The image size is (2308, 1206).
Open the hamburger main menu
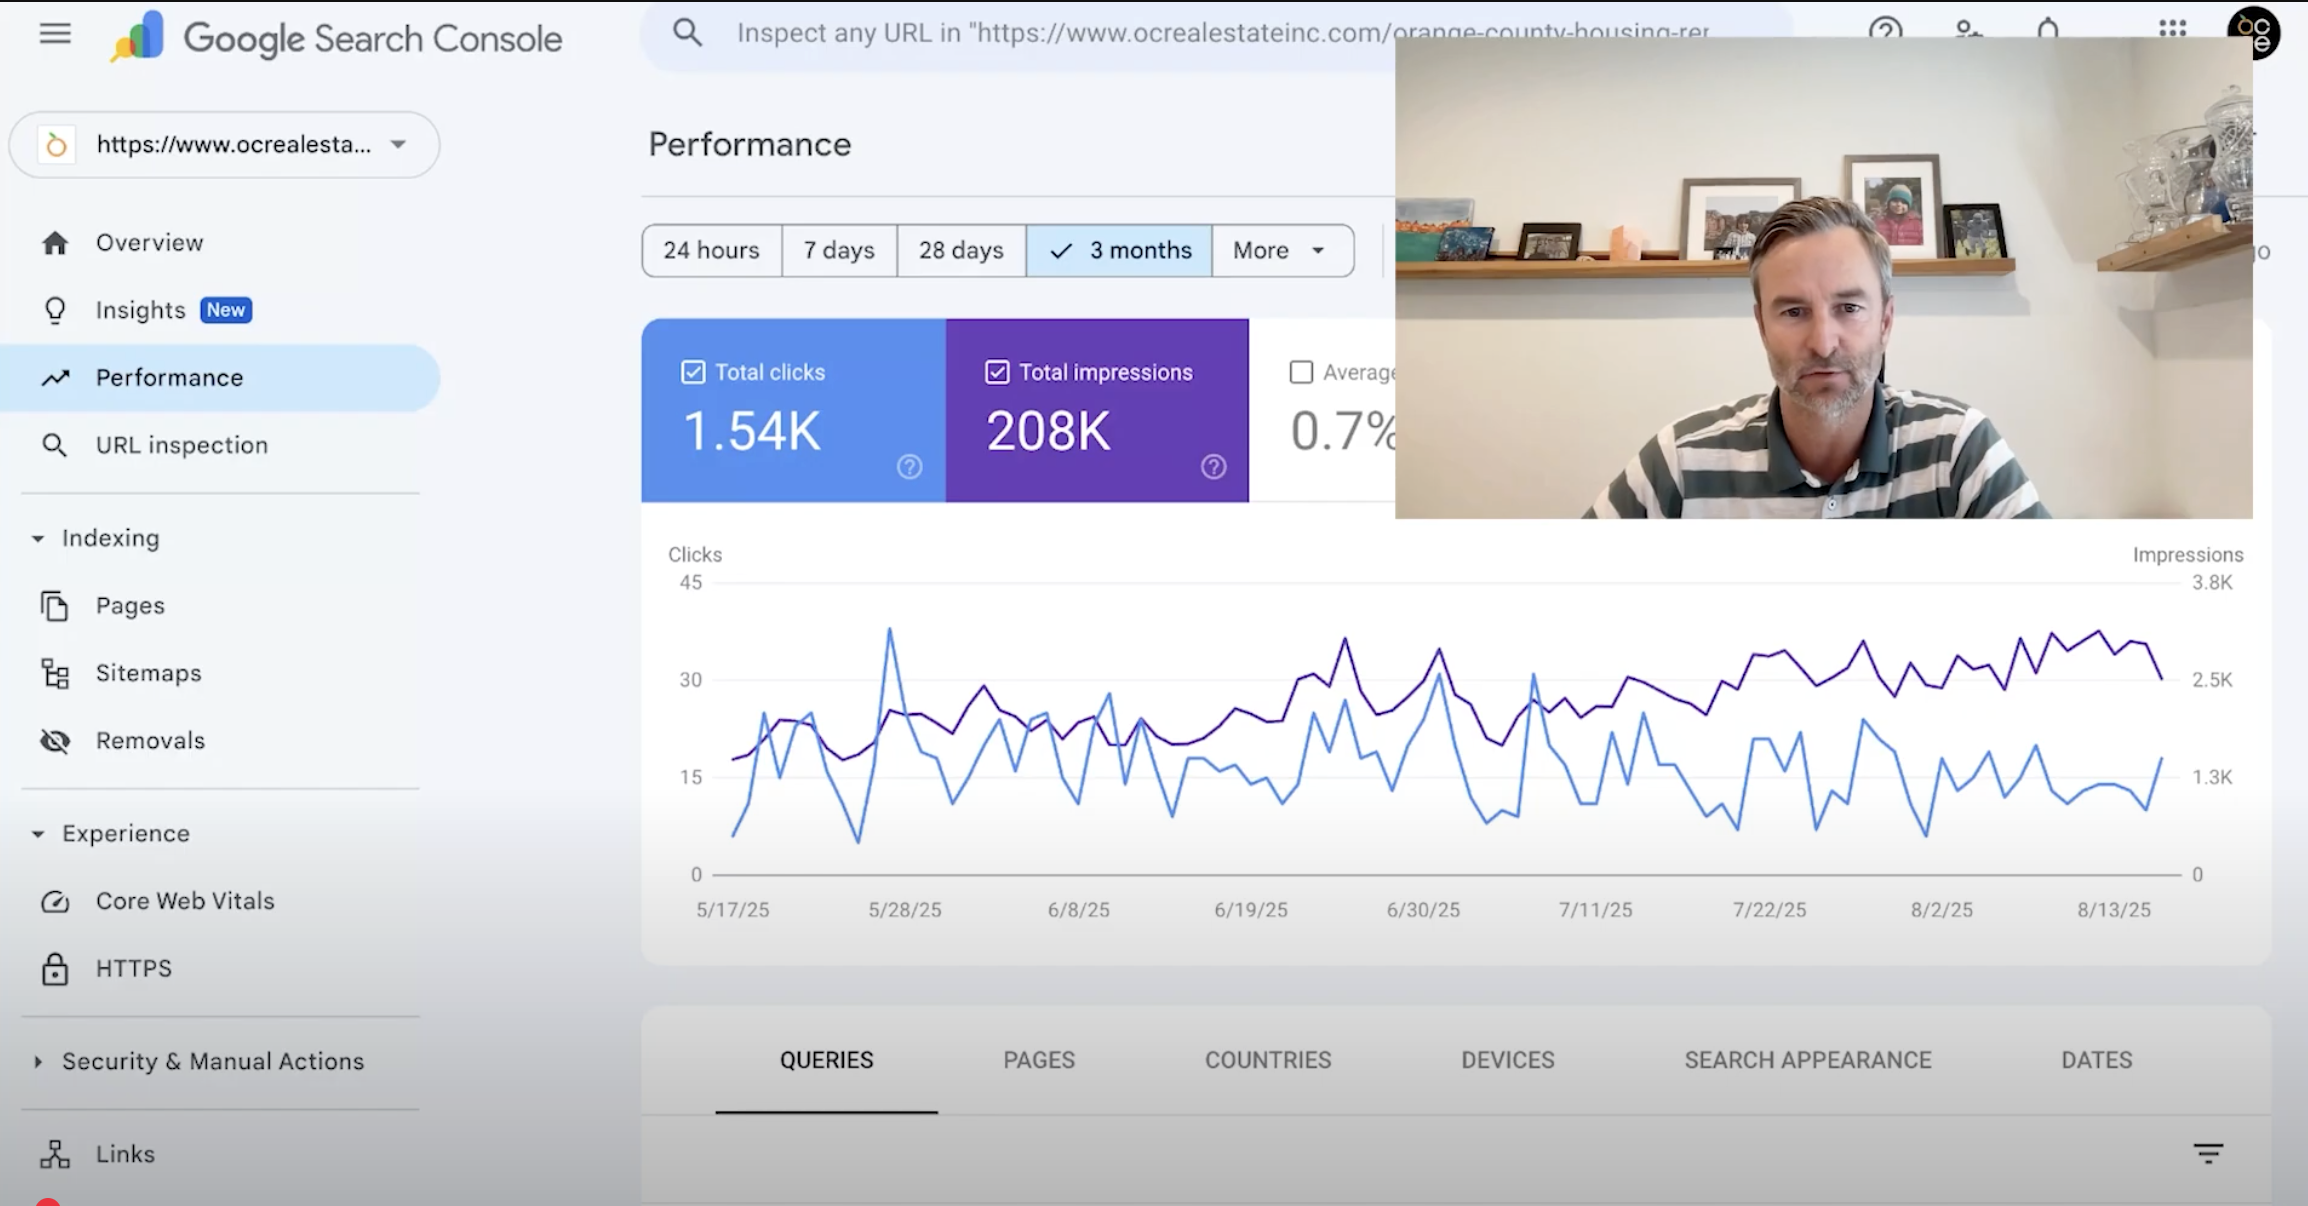tap(55, 34)
